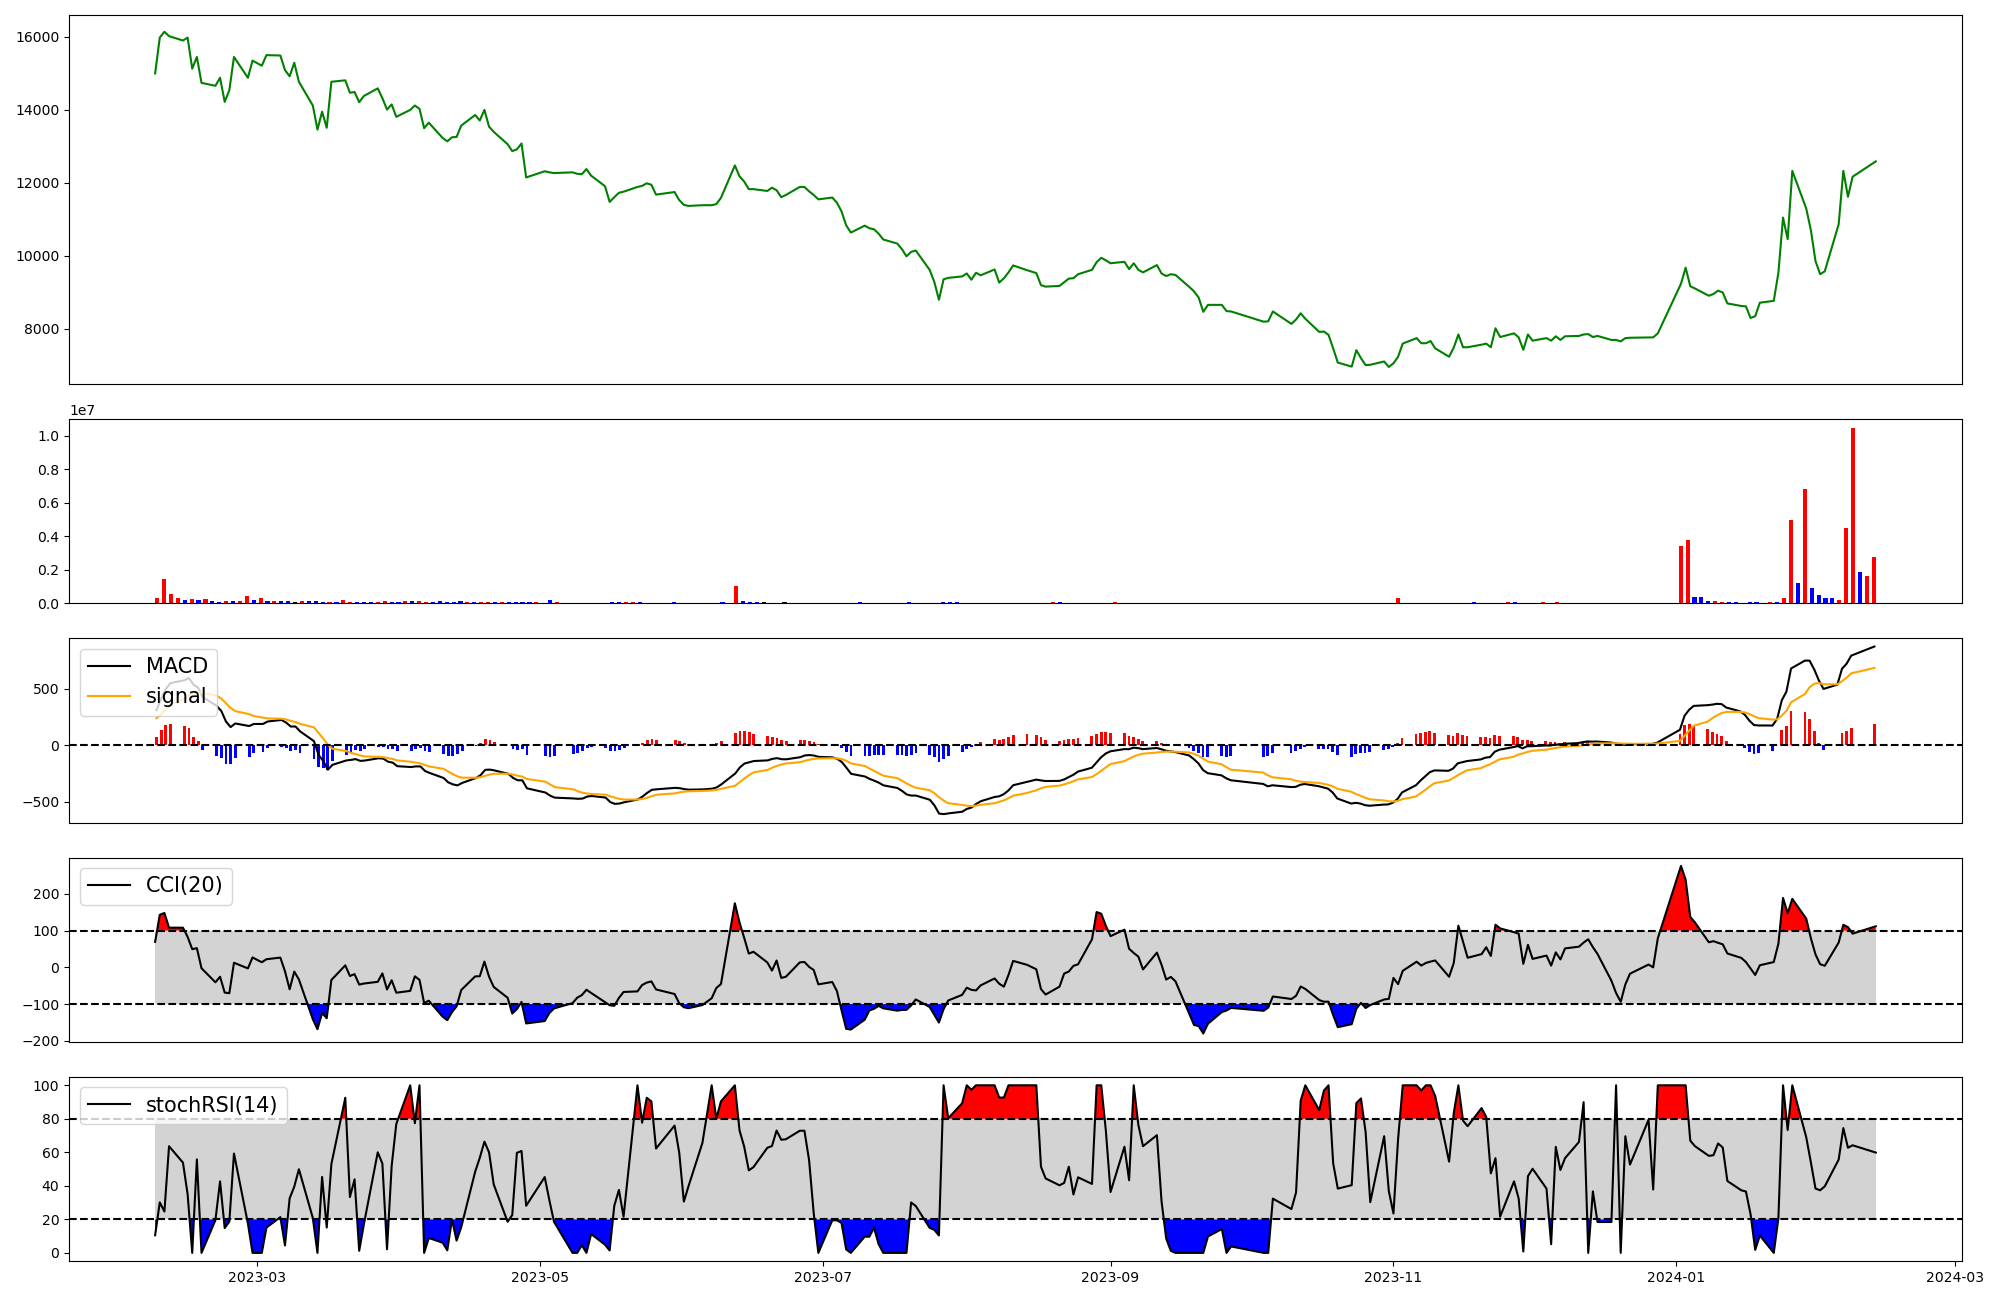Click the black MACD legend line sample

[109, 666]
